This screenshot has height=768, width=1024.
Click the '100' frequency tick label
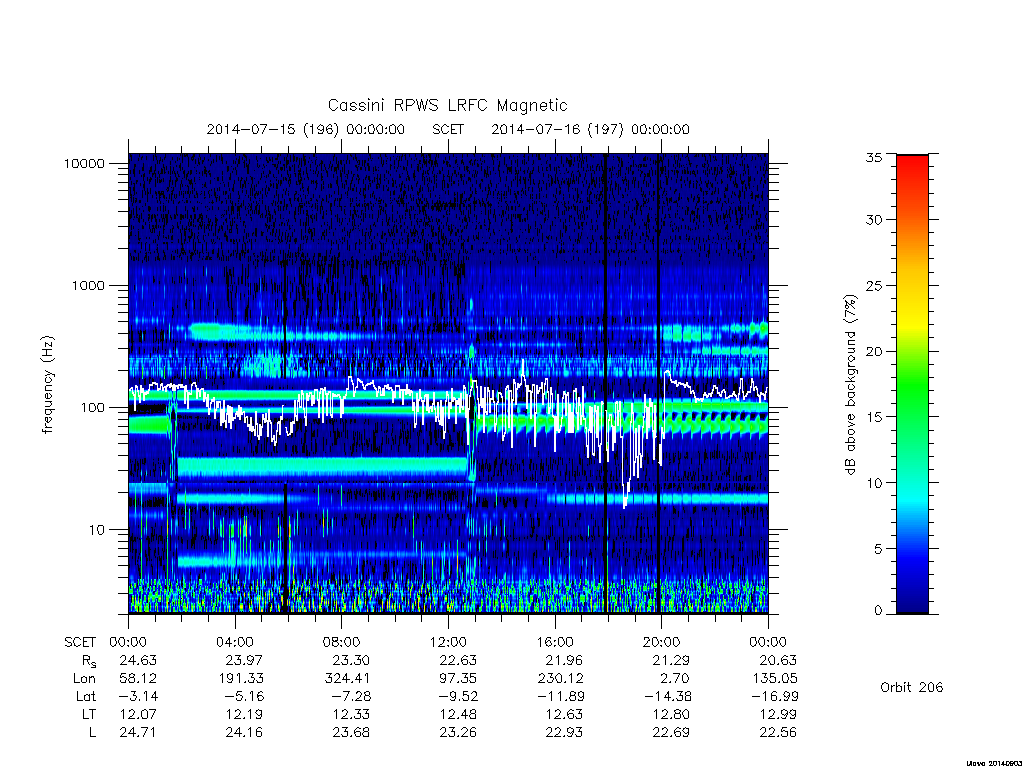pyautogui.click(x=92, y=408)
